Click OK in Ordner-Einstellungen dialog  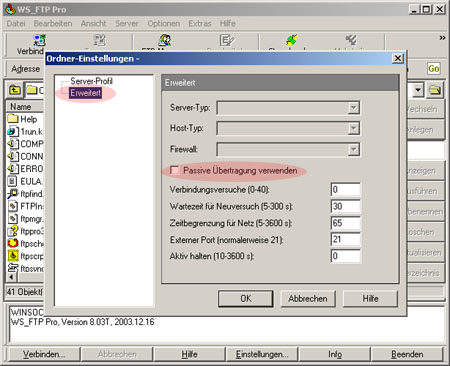click(246, 298)
